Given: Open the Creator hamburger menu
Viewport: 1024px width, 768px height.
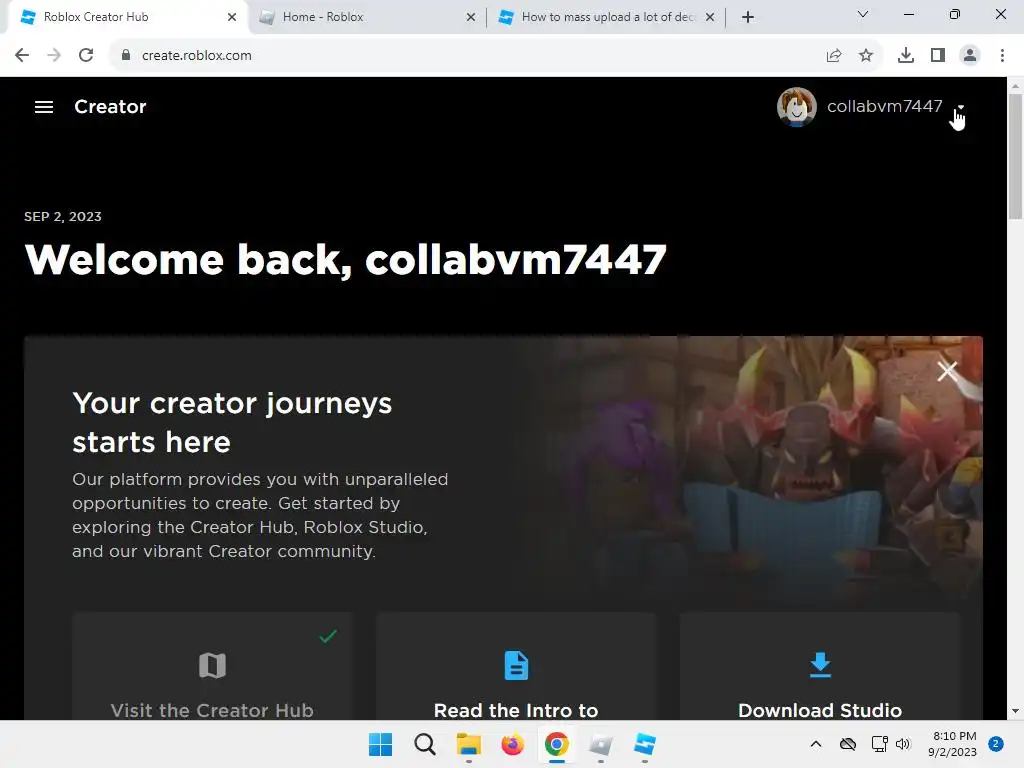Looking at the screenshot, I should click(x=44, y=106).
